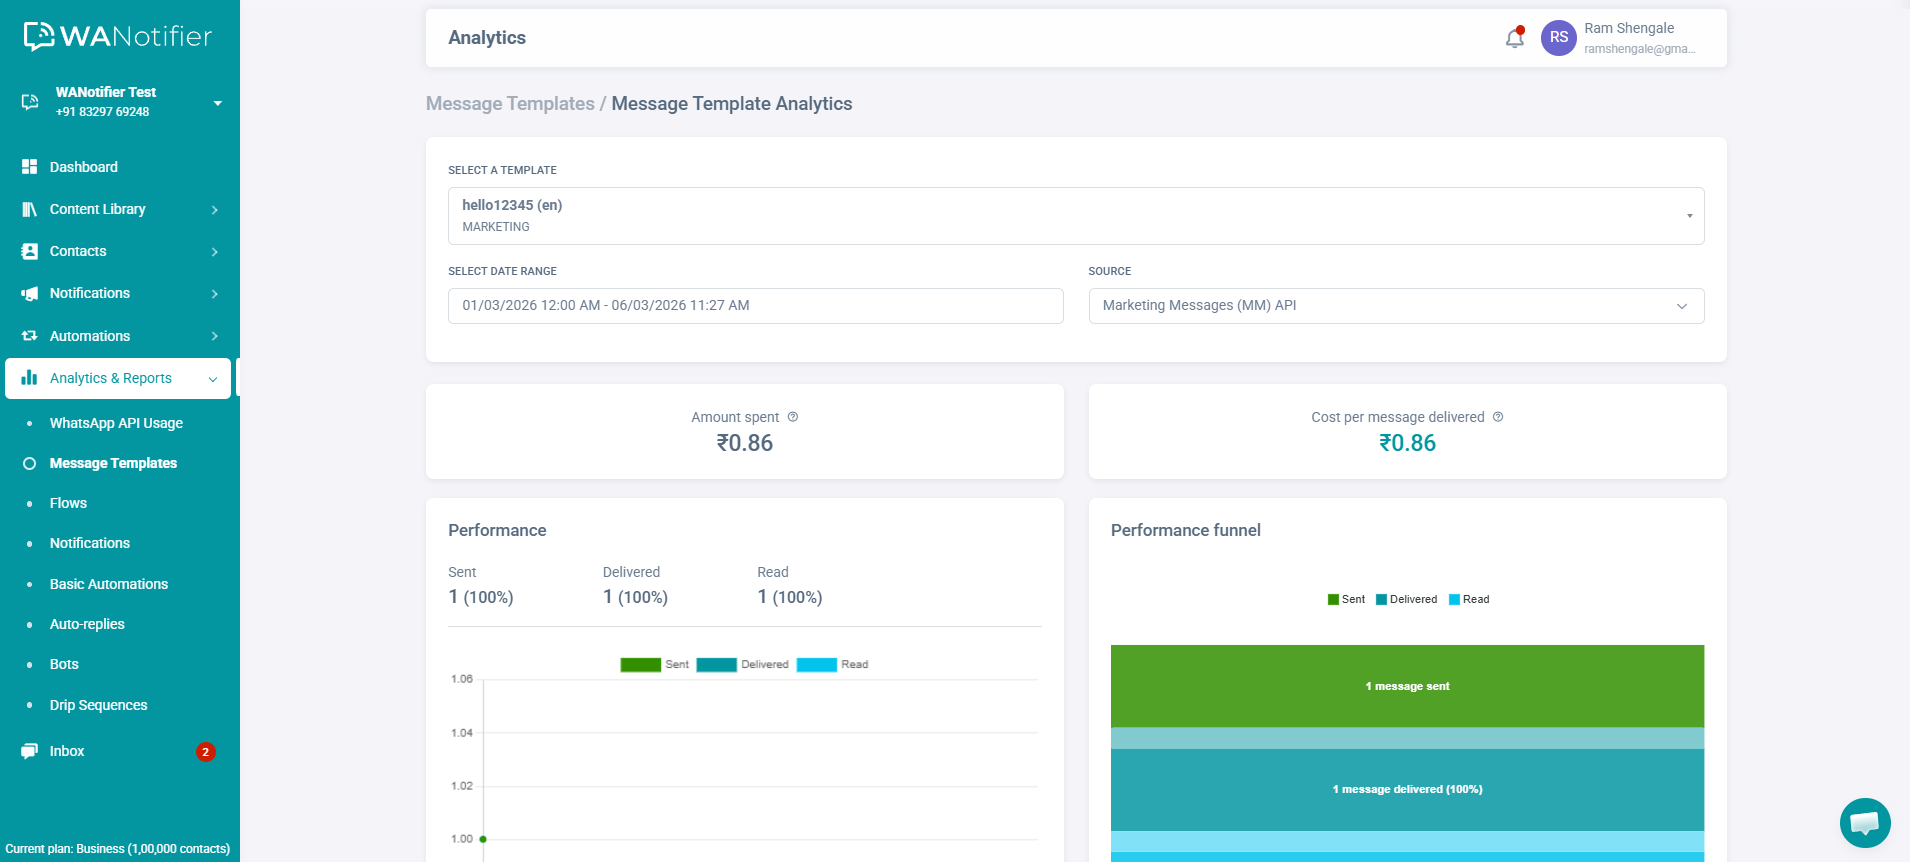
Task: Open the Select a Template dropdown
Action: click(1075, 216)
